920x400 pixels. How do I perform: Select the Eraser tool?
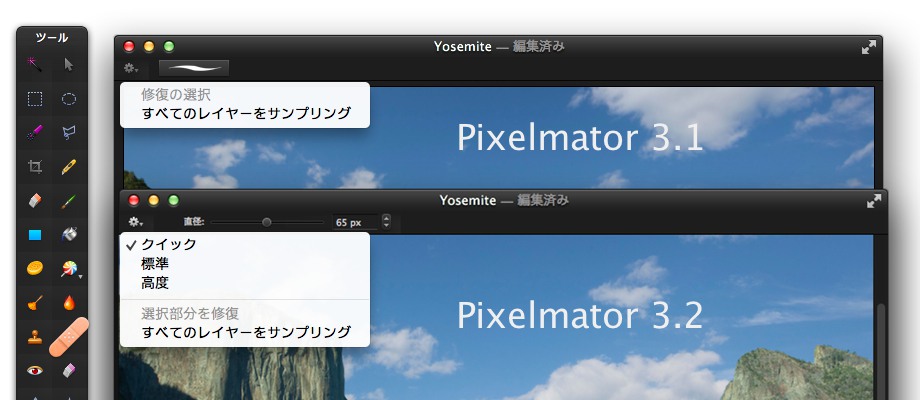coord(35,201)
